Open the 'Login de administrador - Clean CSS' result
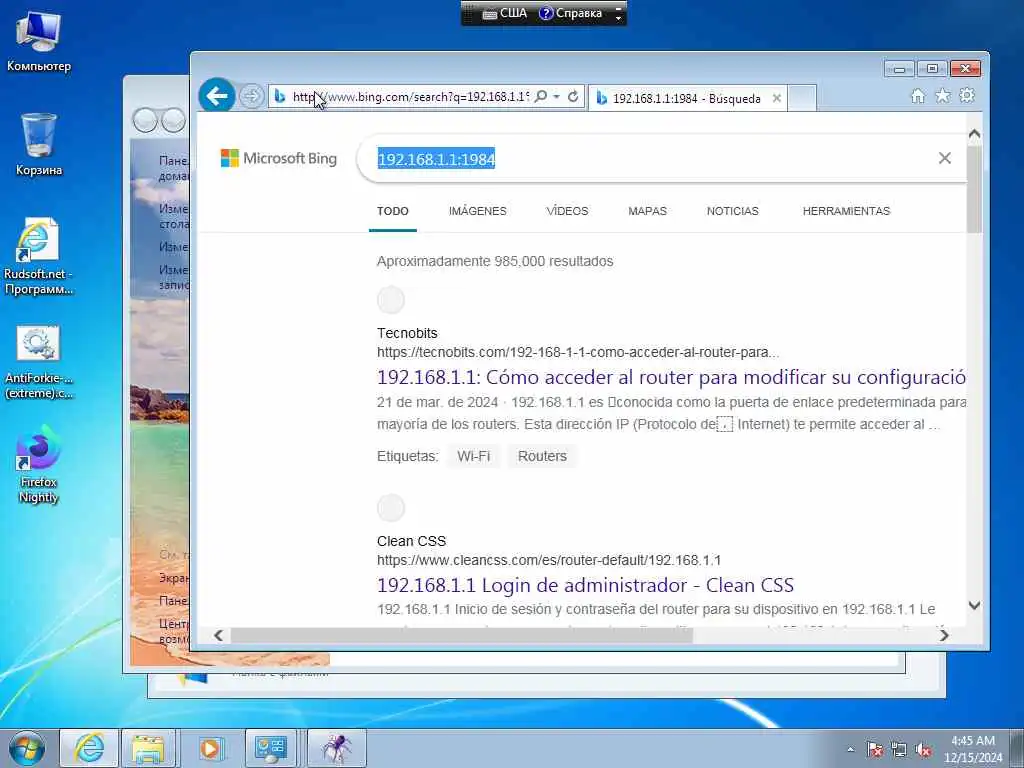 click(x=585, y=585)
